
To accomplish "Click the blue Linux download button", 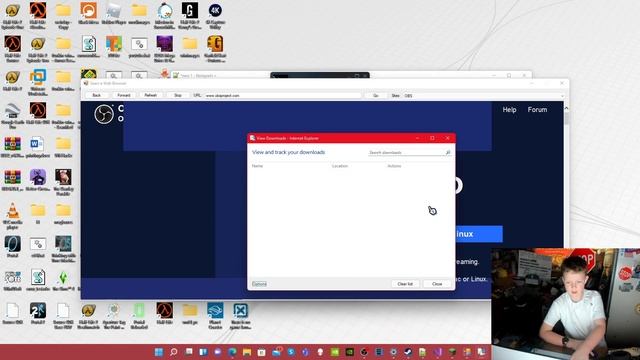I will click(479, 234).
